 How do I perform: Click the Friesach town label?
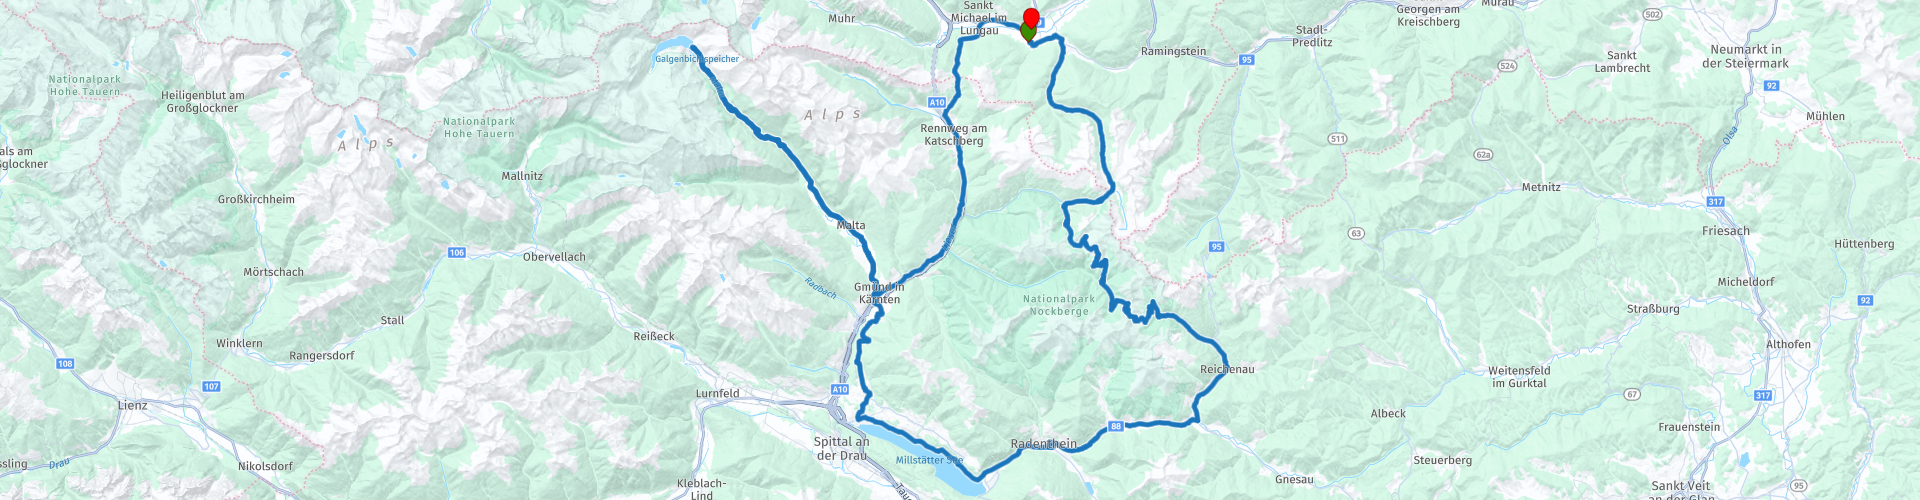coord(1726,231)
